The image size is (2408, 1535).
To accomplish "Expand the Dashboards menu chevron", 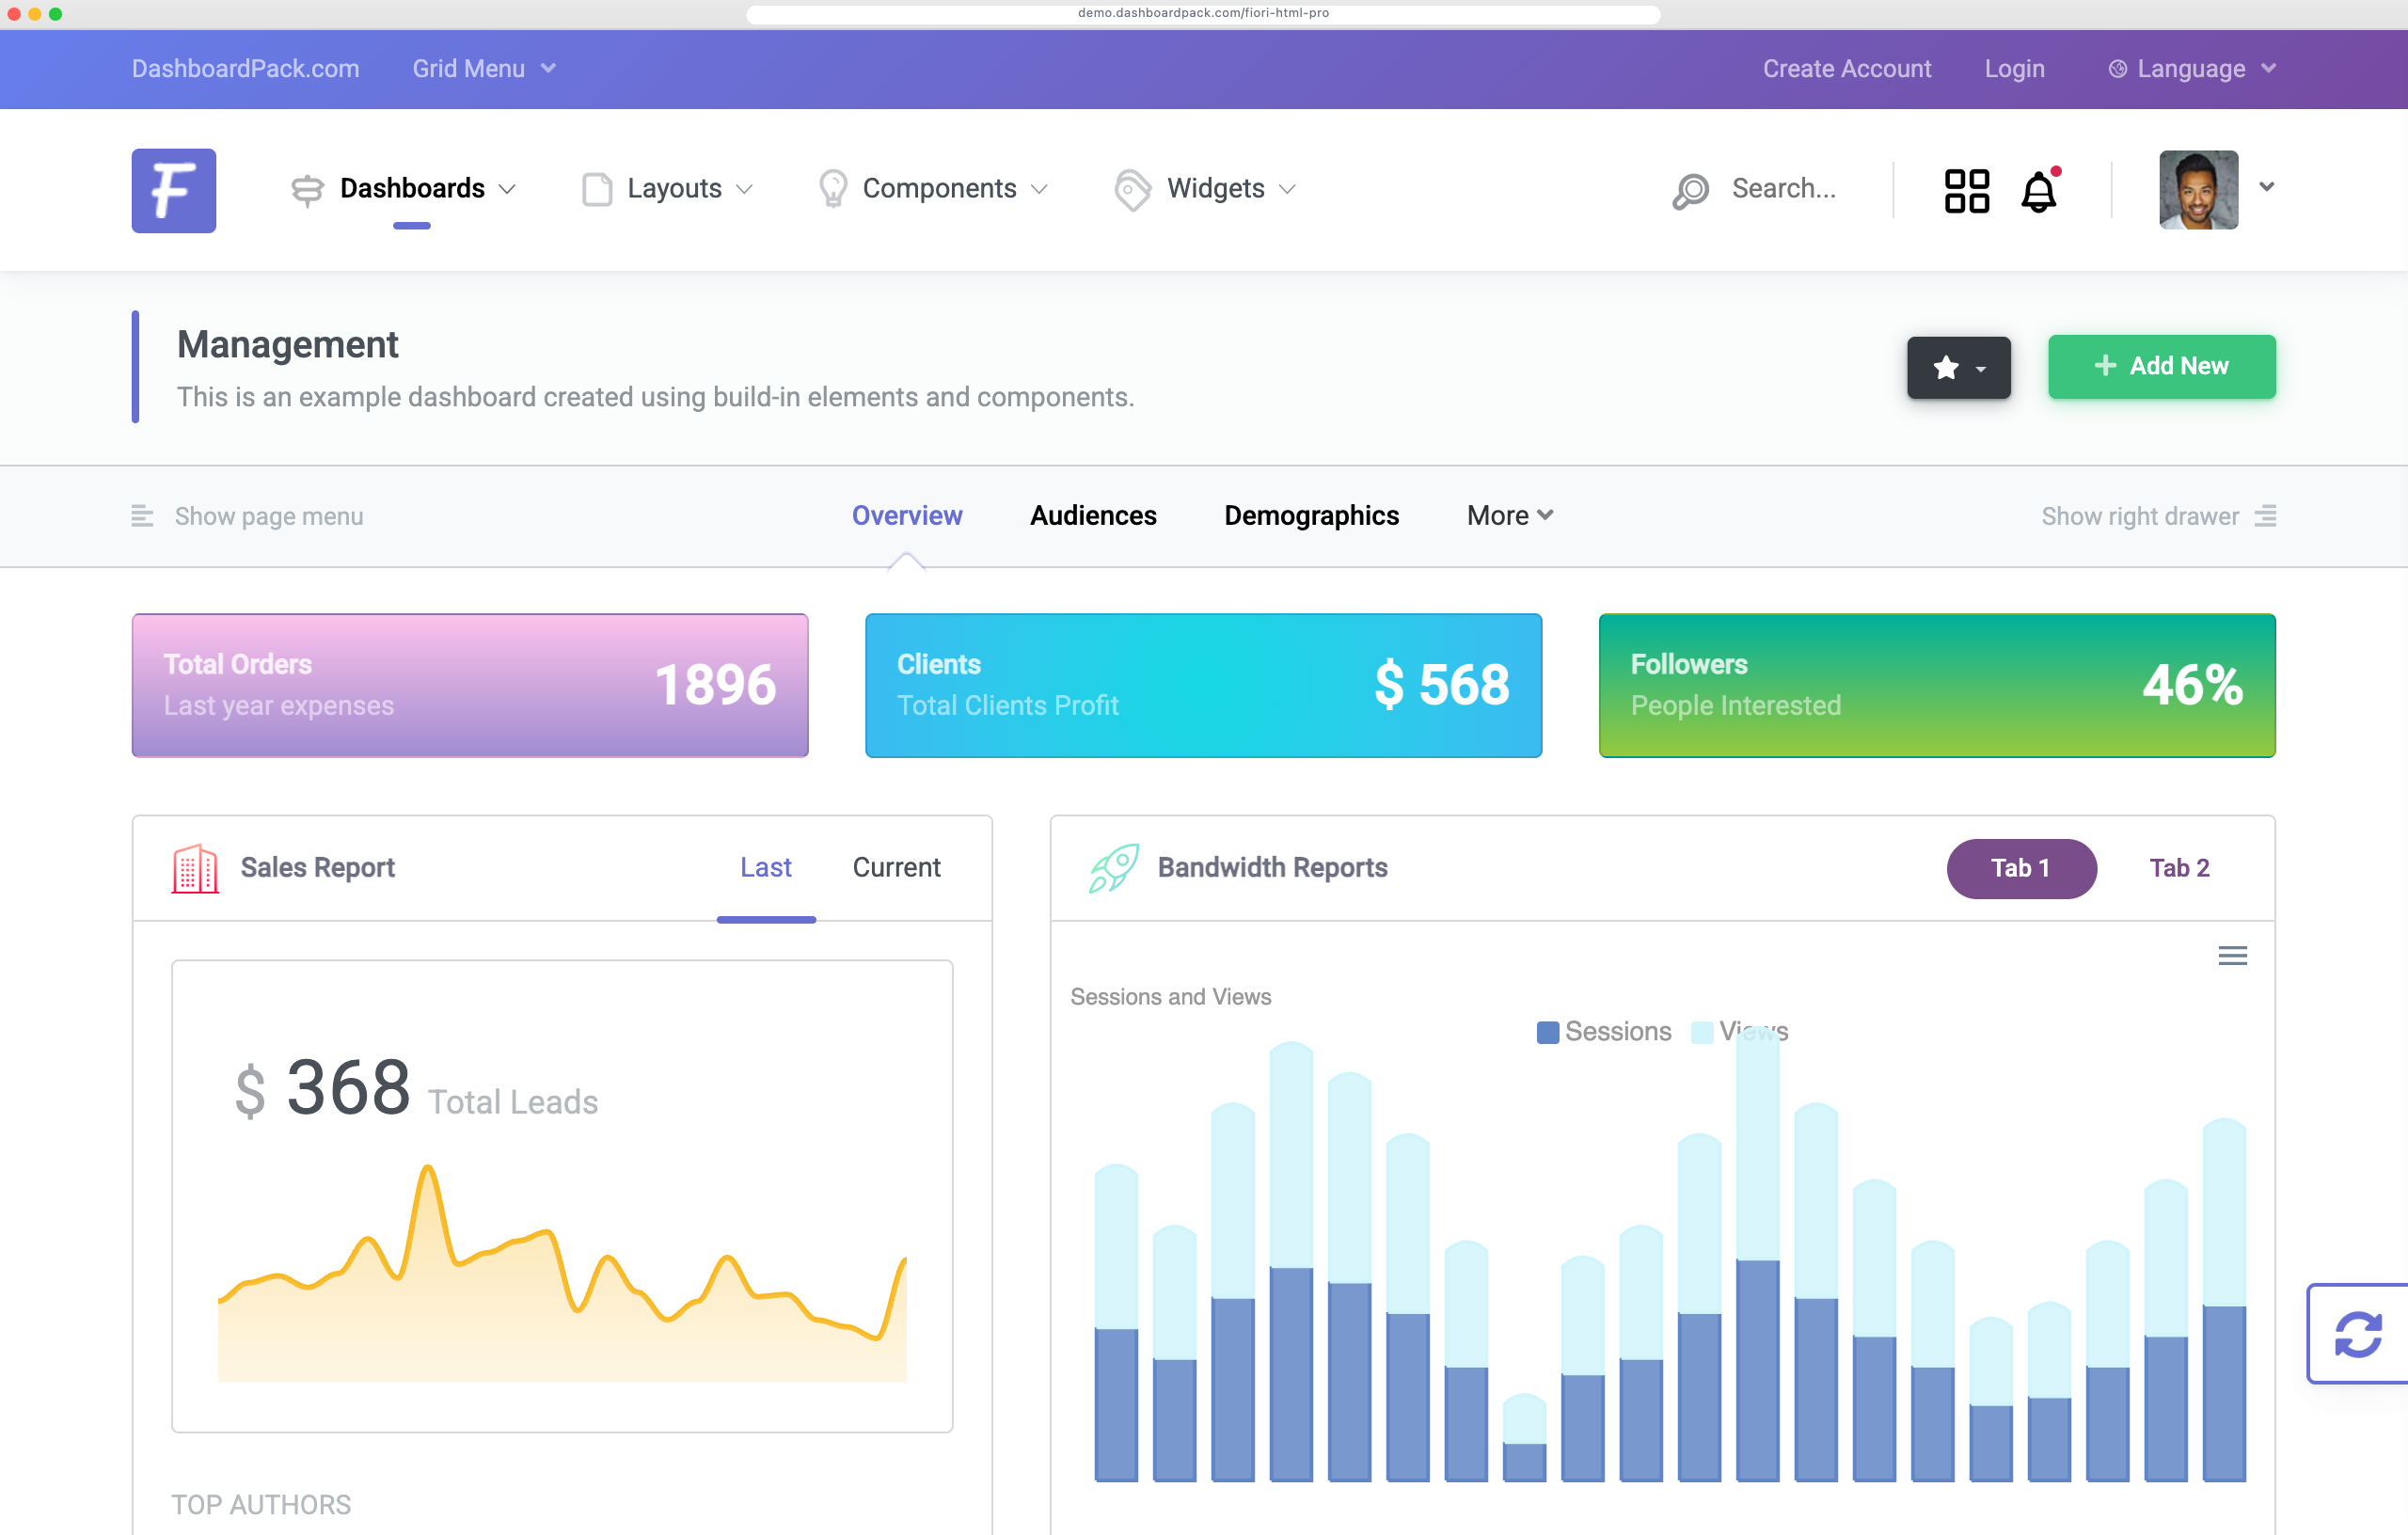I will 507,190.
